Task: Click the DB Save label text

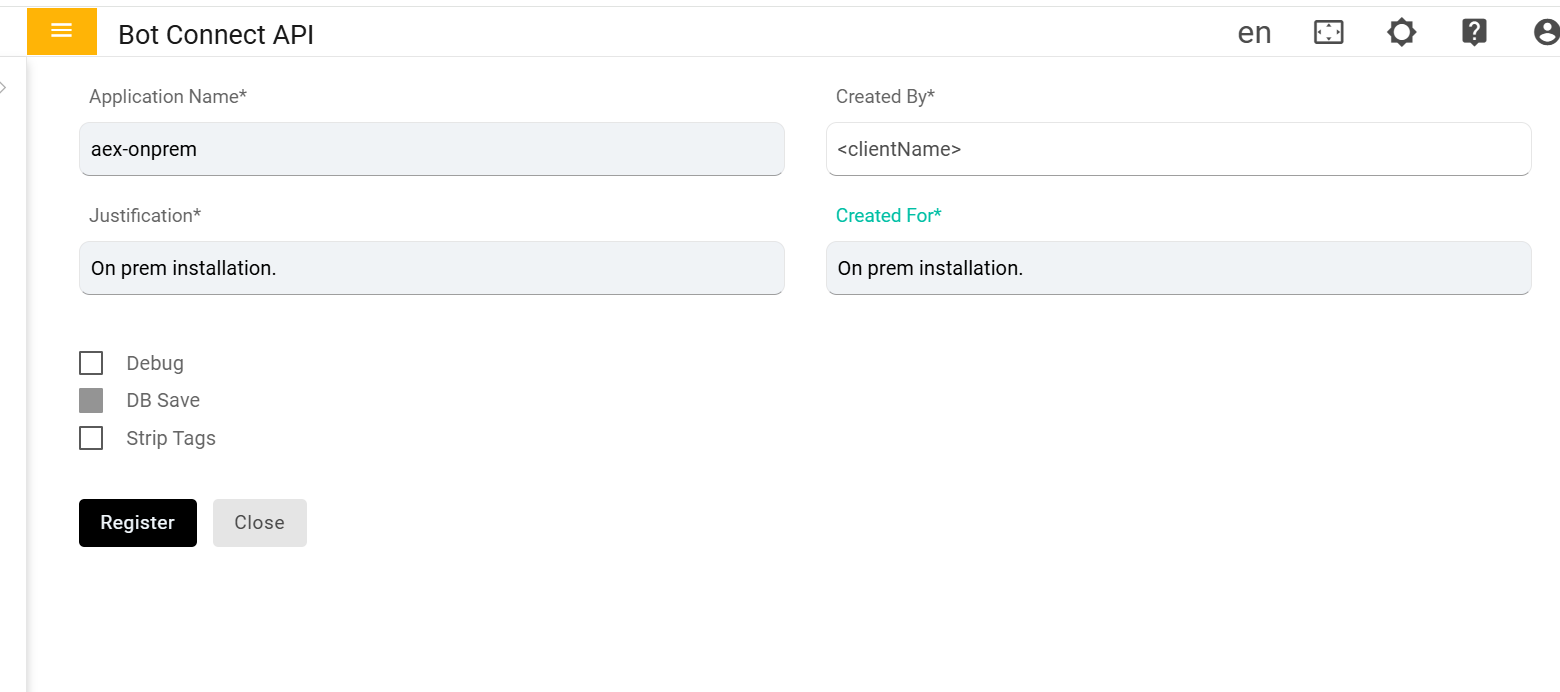Action: coord(163,400)
